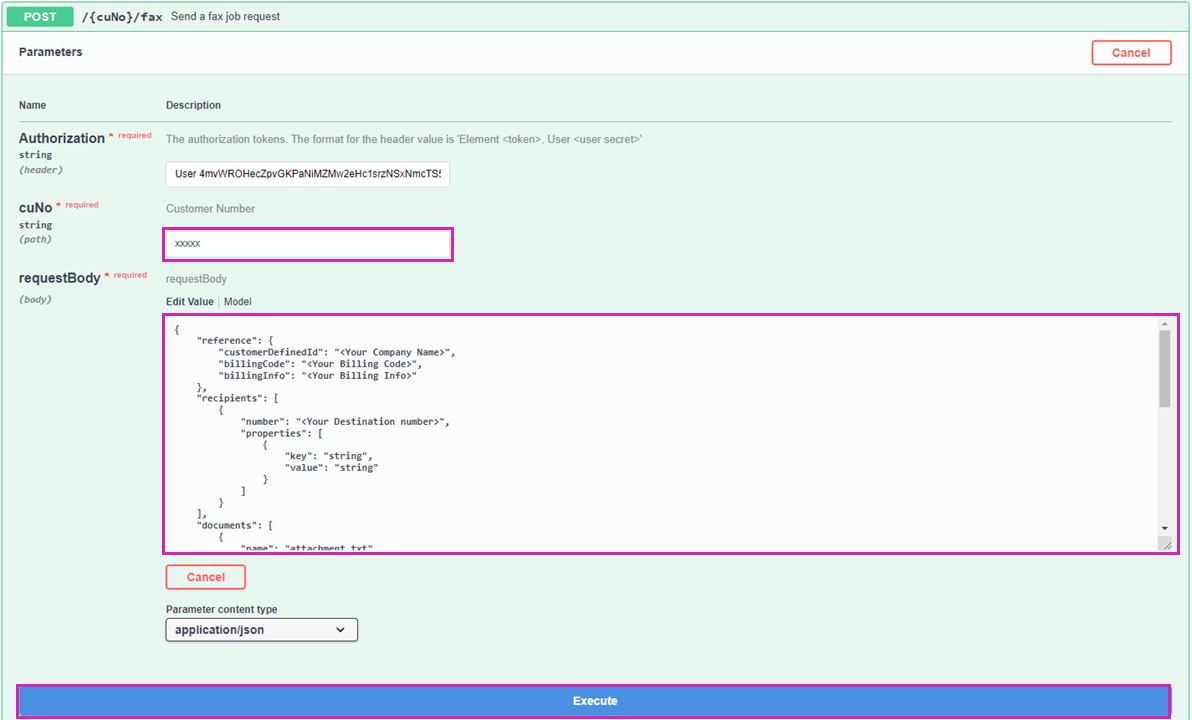The image size is (1192, 720).
Task: Focus the Authorization token input field
Action: click(x=307, y=174)
